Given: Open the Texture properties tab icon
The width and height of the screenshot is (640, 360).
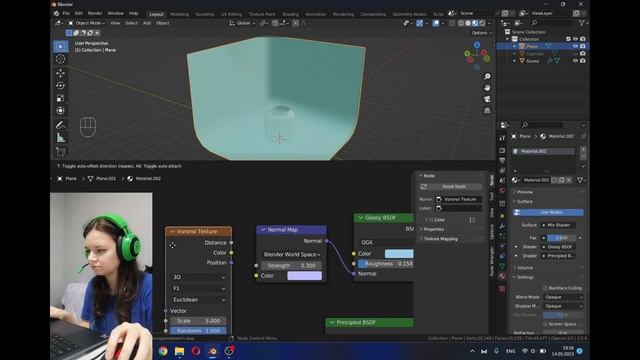Looking at the screenshot, I should [x=502, y=289].
